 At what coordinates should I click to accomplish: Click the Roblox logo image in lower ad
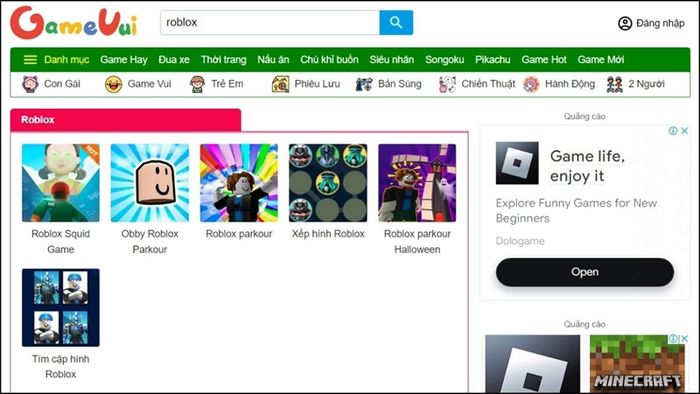click(x=533, y=364)
